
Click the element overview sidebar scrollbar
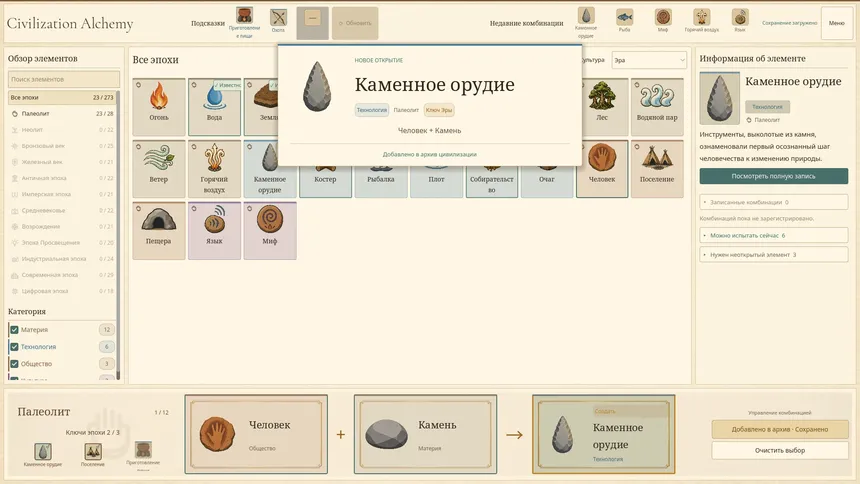pyautogui.click(x=118, y=236)
